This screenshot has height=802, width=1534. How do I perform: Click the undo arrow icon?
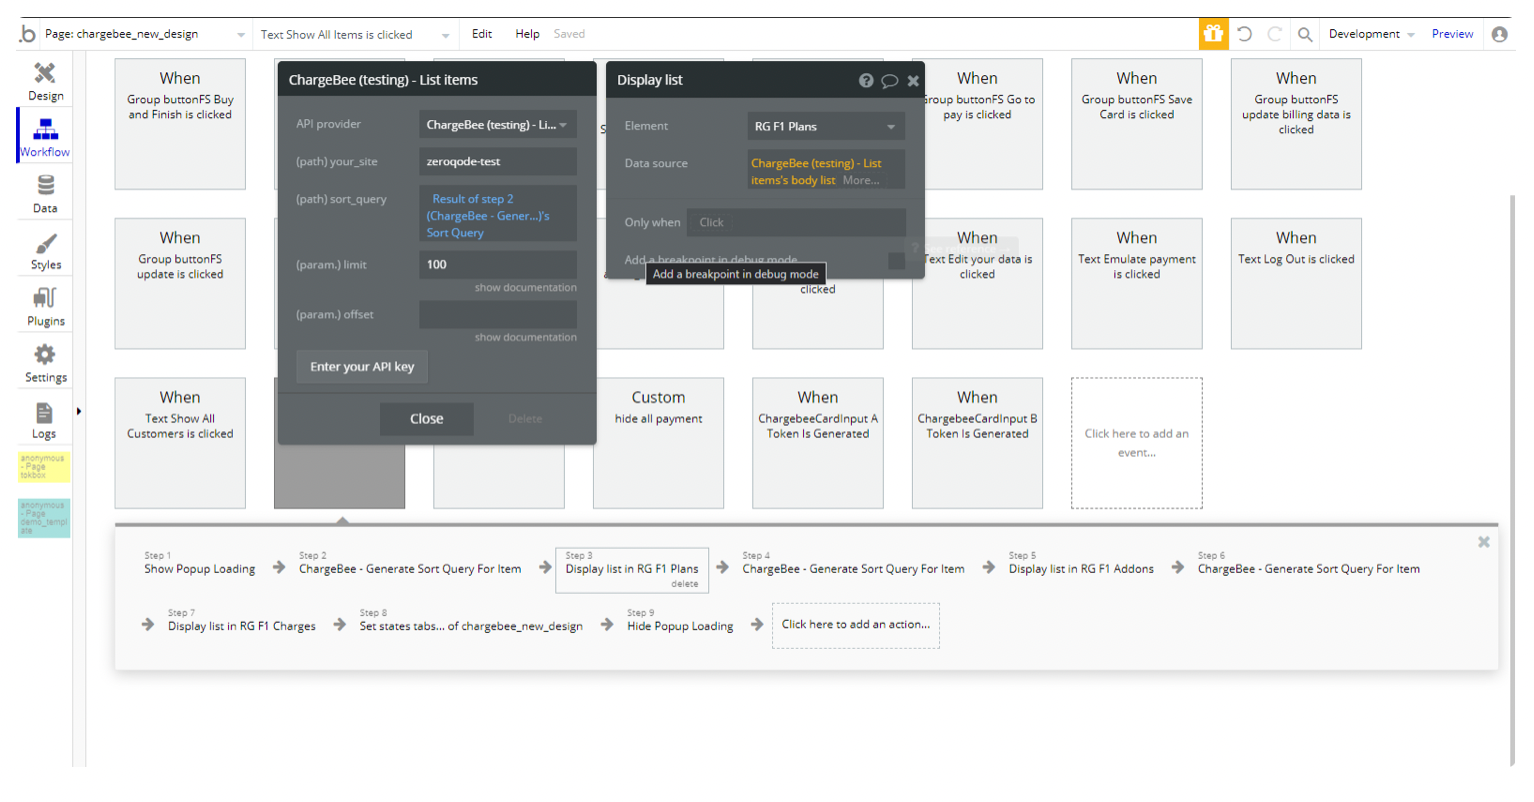[x=1244, y=34]
